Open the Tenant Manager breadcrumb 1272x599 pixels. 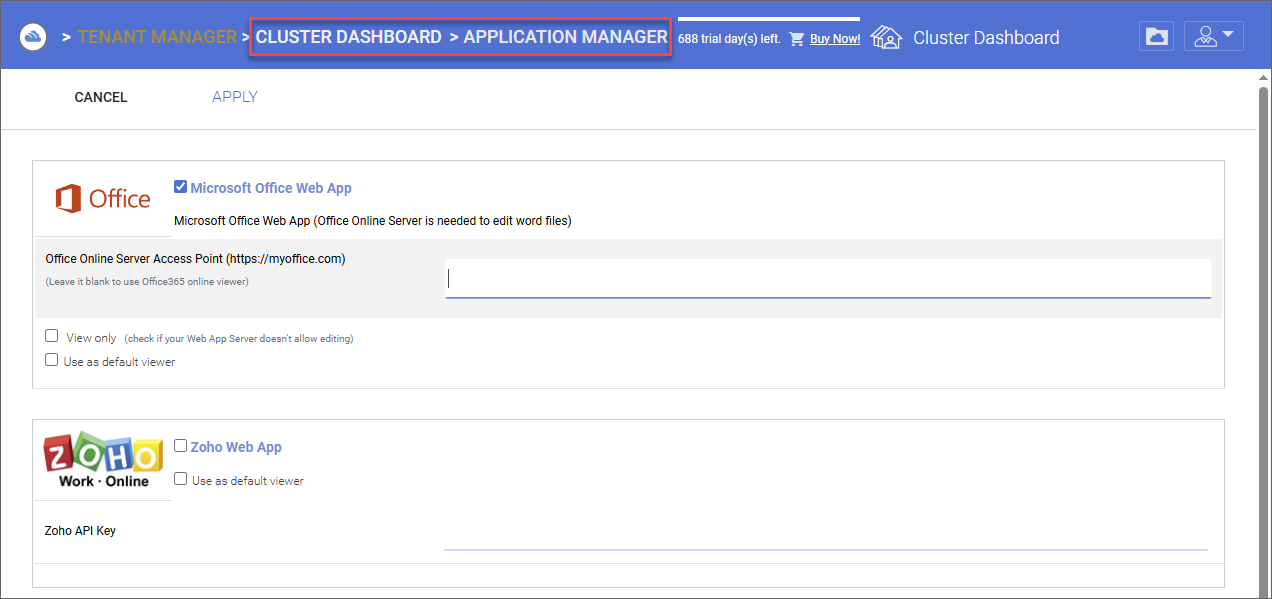[157, 37]
